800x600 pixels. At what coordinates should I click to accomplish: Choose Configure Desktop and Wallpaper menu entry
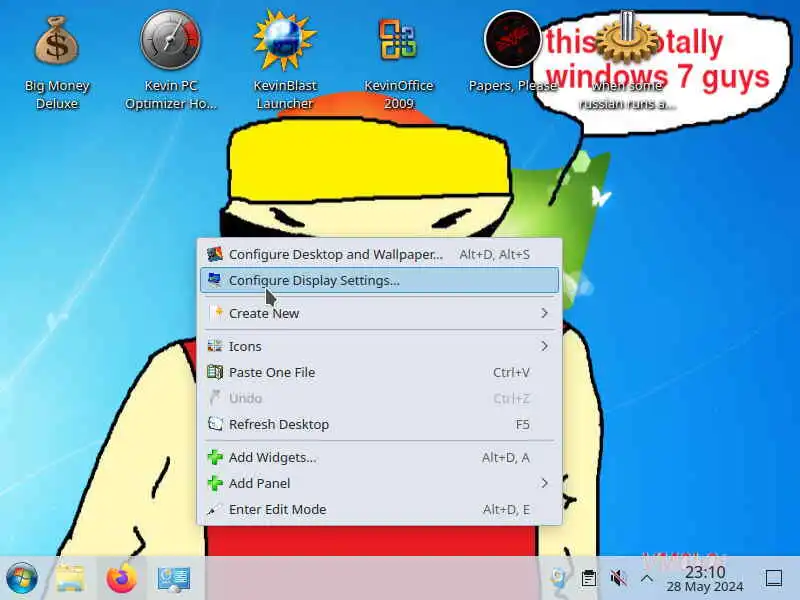pos(380,254)
